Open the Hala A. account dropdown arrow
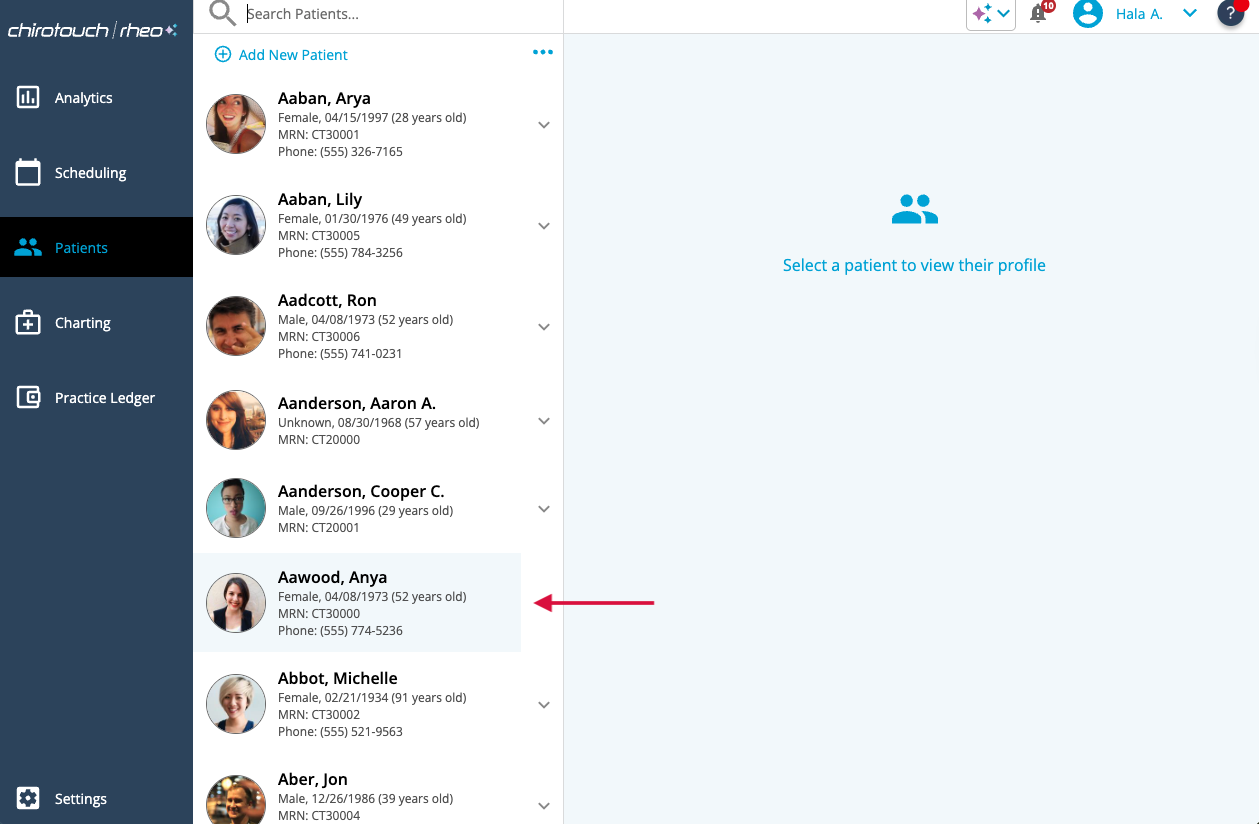Viewport: 1259px width, 824px height. pos(1189,14)
